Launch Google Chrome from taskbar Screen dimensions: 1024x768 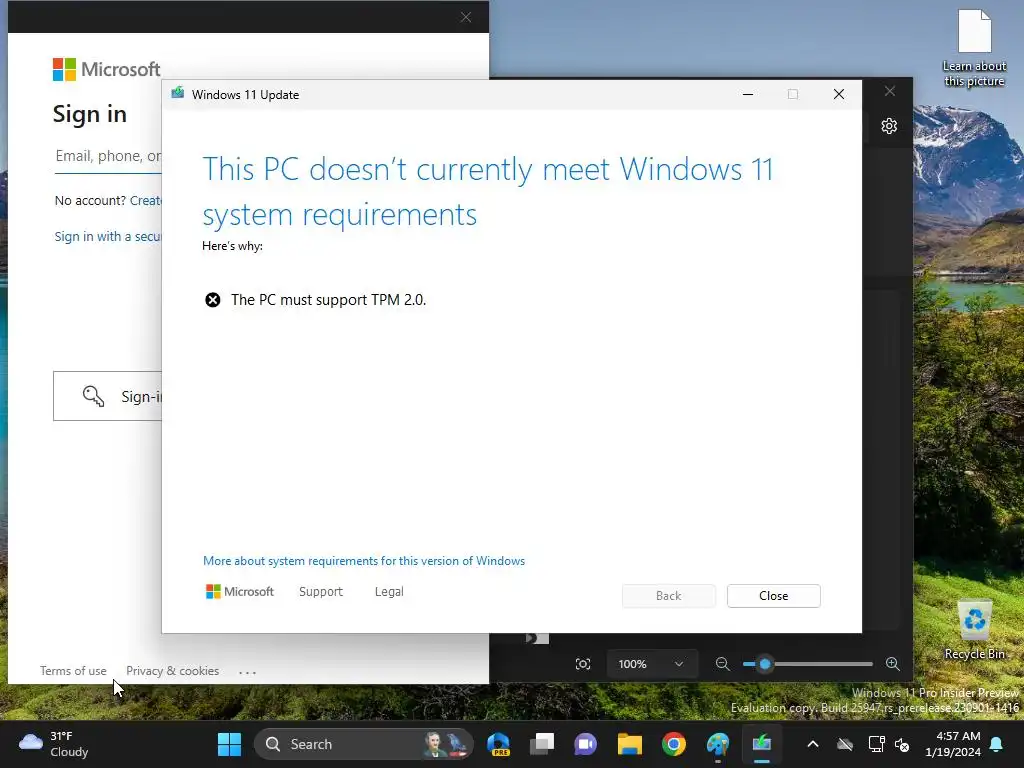(x=673, y=744)
